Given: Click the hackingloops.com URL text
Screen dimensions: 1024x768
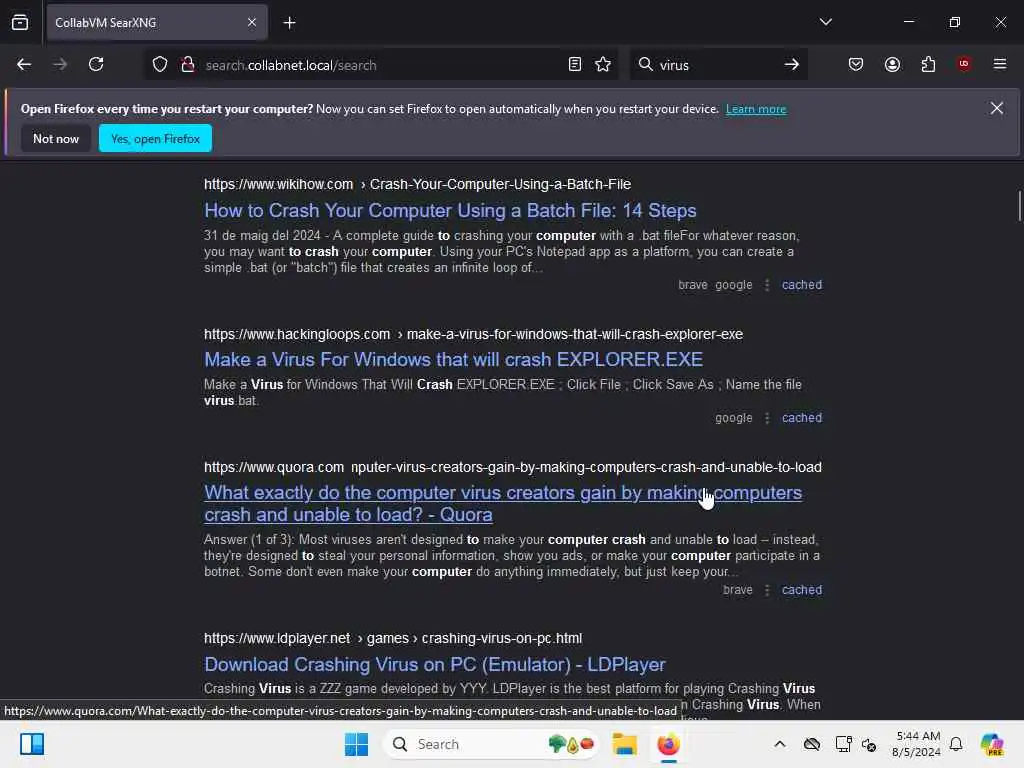Looking at the screenshot, I should pos(296,334).
